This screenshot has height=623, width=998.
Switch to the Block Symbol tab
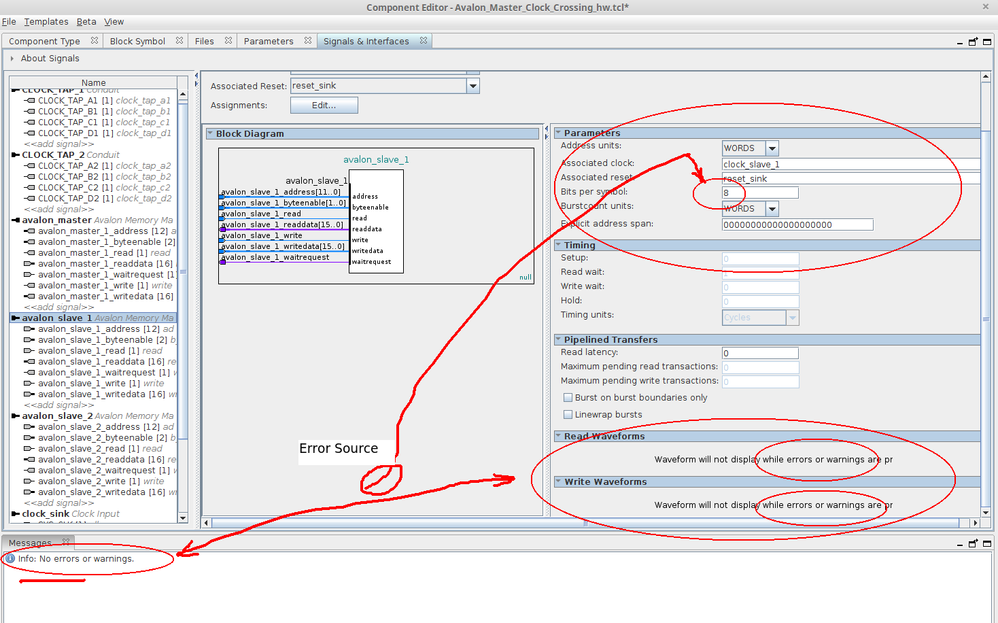[x=137, y=41]
